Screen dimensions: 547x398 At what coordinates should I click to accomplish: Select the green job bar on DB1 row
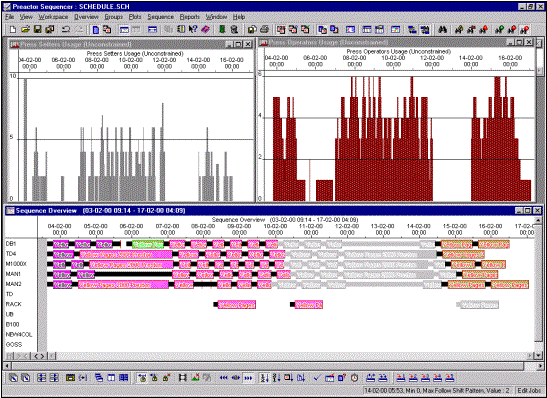point(148,245)
